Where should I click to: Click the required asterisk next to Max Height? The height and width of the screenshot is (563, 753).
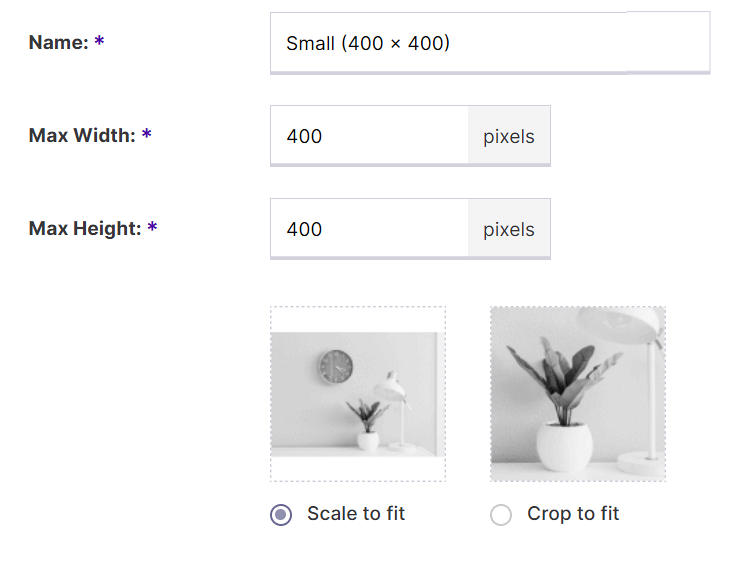(152, 226)
